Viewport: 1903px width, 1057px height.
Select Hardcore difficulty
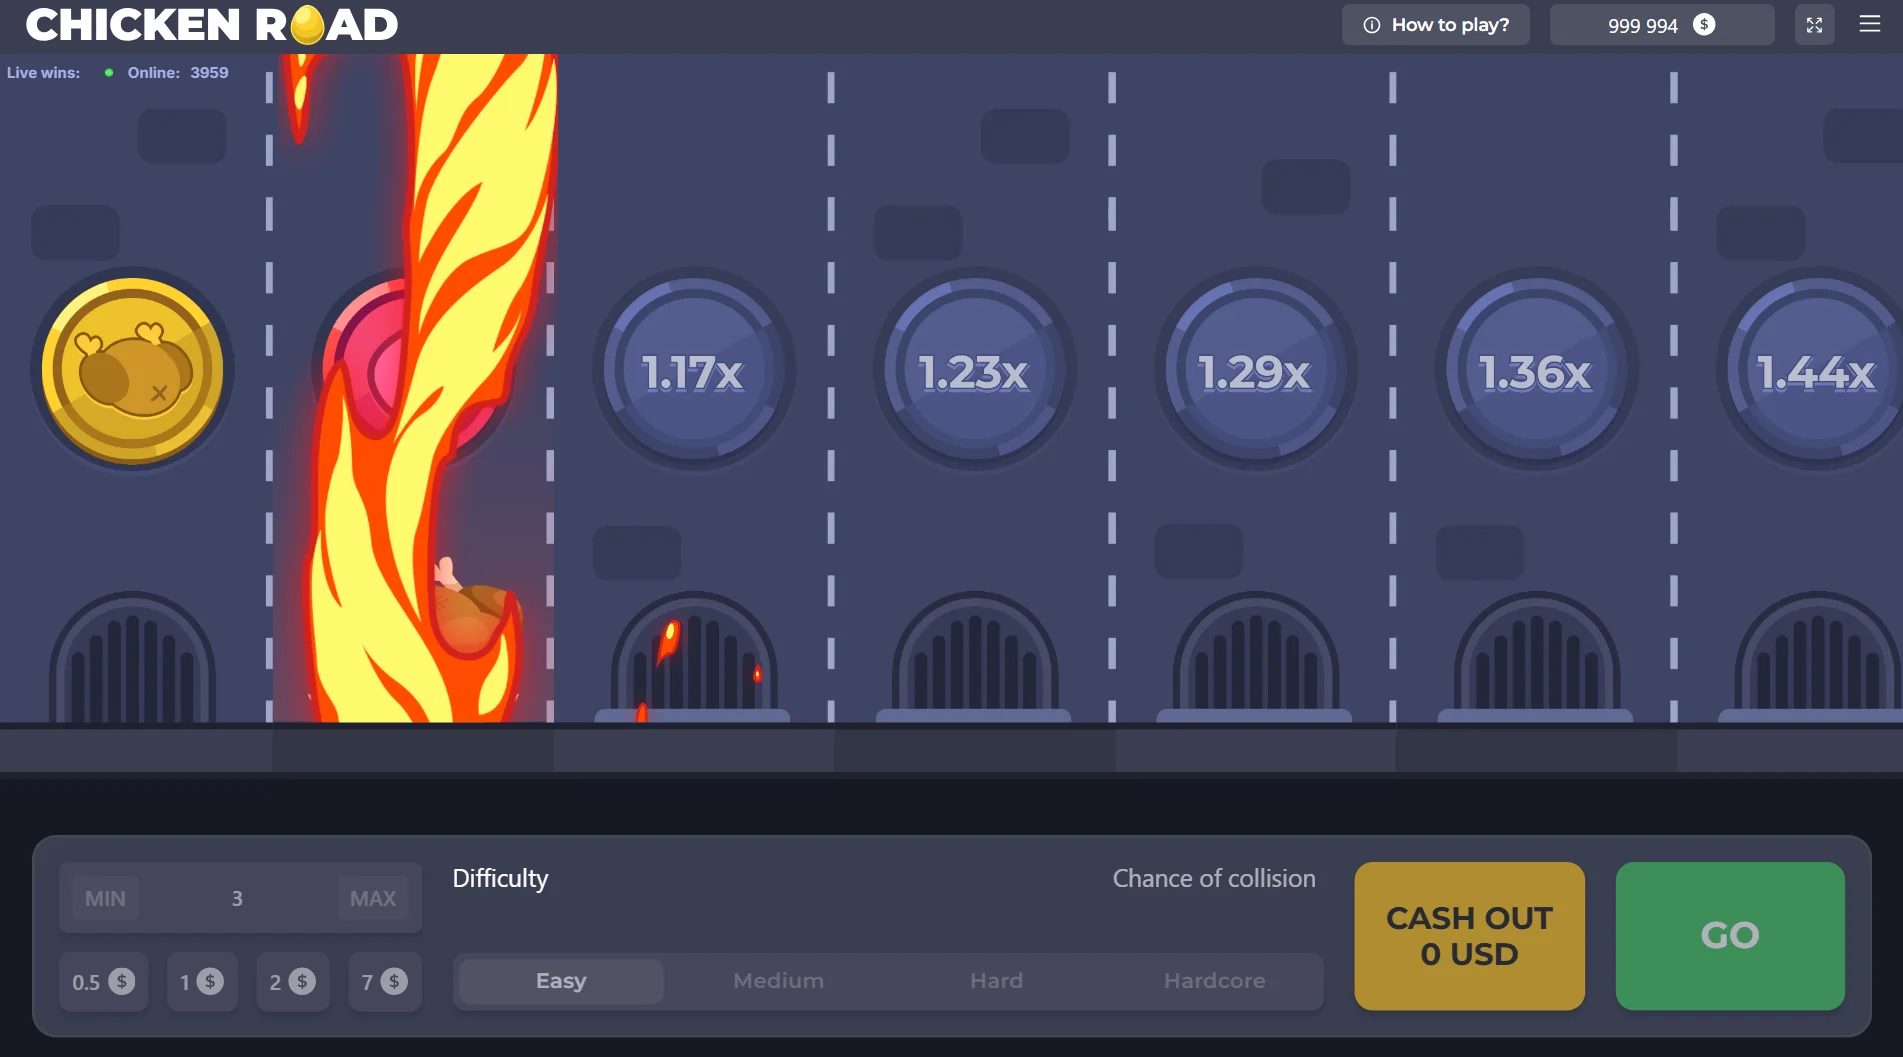1215,981
